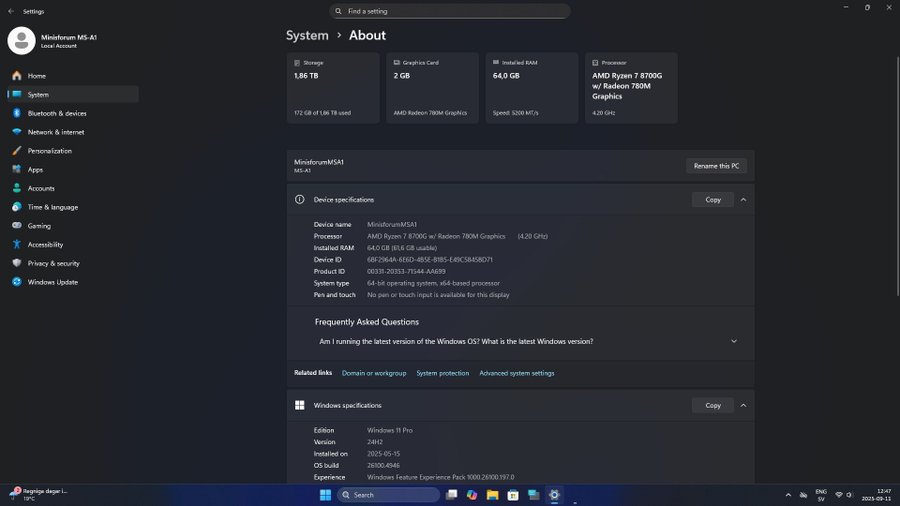
Task: Open the Installed RAM info card
Action: click(532, 88)
